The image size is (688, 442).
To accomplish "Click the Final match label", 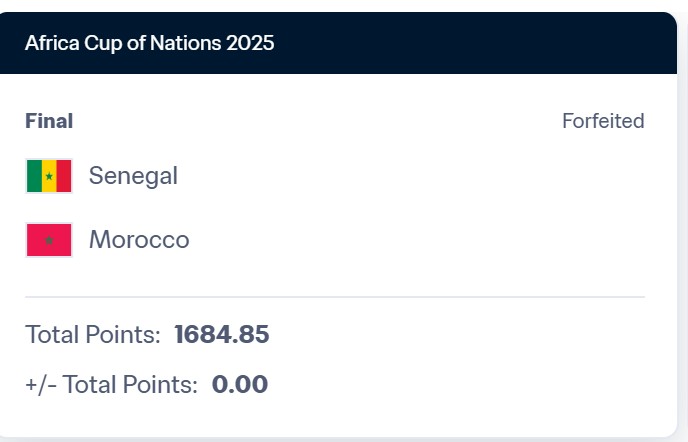I will click(x=49, y=121).
